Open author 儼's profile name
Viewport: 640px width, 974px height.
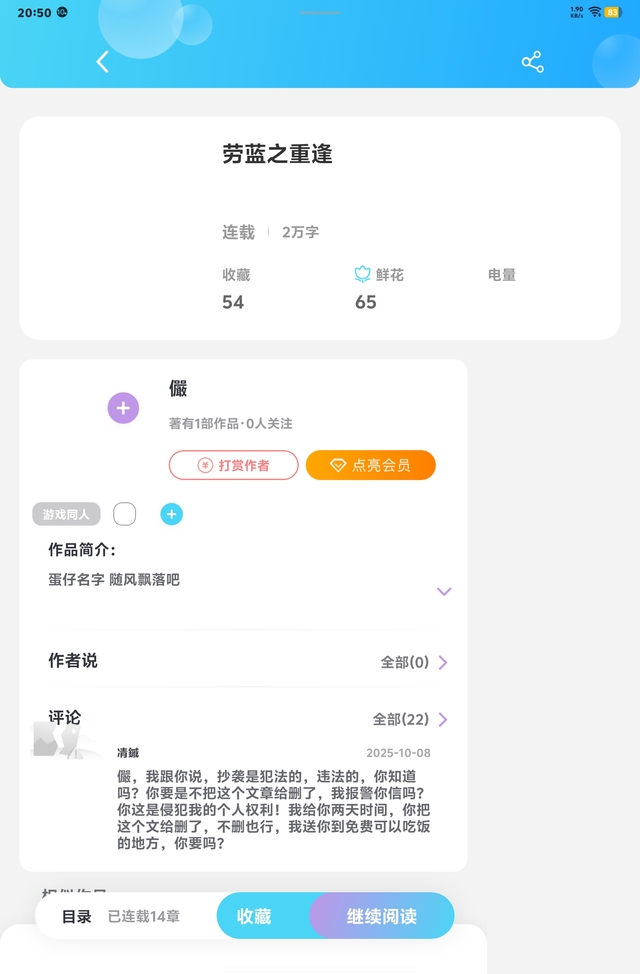tap(178, 389)
